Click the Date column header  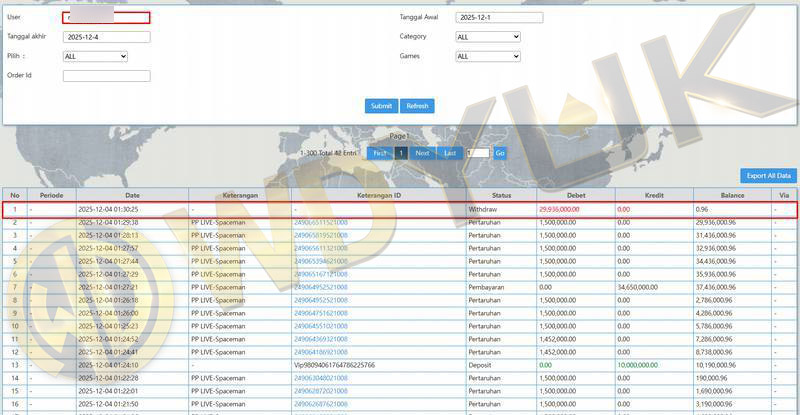132,195
